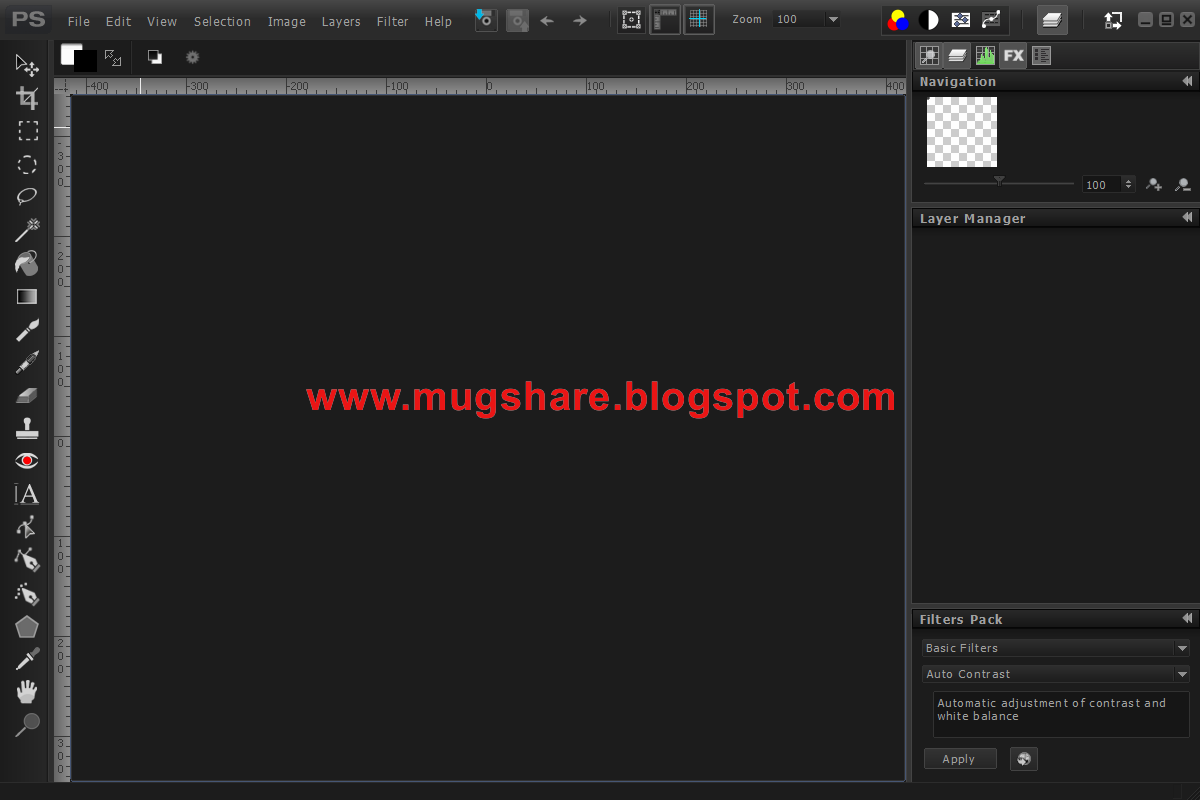The height and width of the screenshot is (800, 1200).
Task: Reset to default black and white colors
Action: tap(155, 57)
